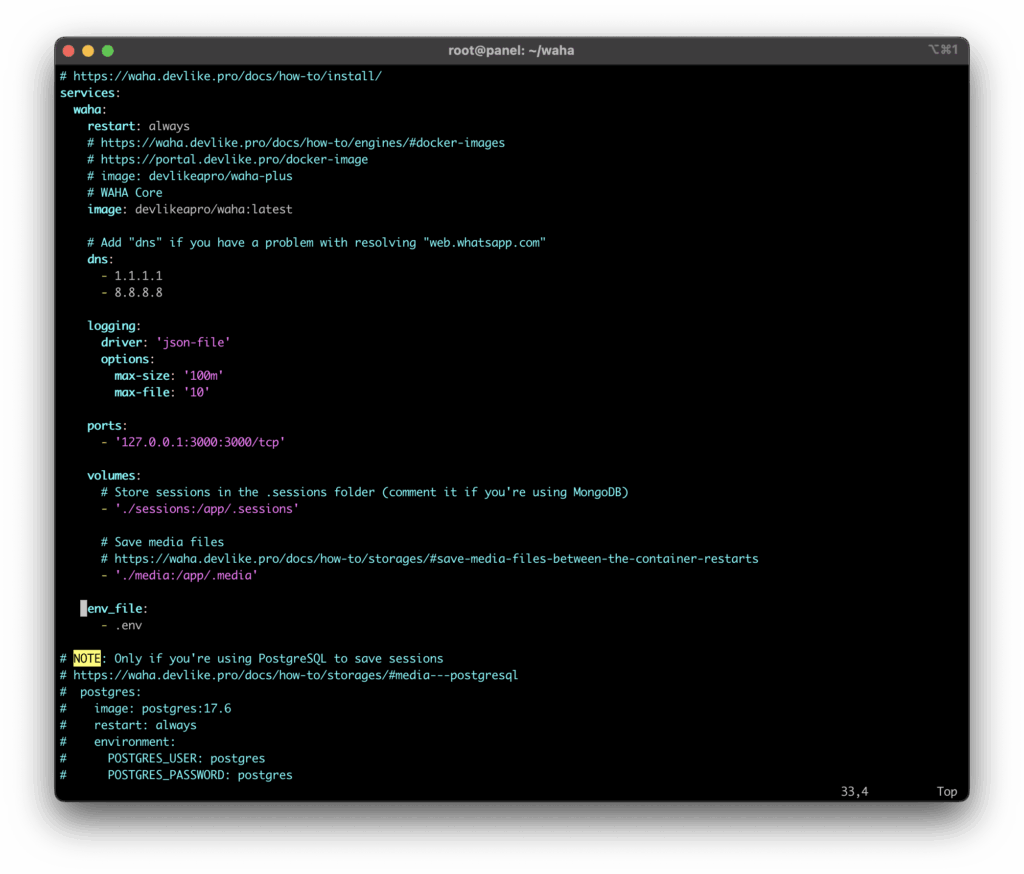This screenshot has height=874, width=1024.
Task: Click the red close window button
Action: pos(69,50)
